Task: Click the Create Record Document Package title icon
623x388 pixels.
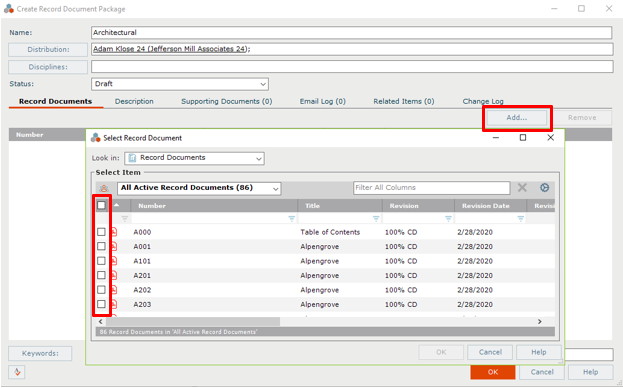Action: (9, 9)
